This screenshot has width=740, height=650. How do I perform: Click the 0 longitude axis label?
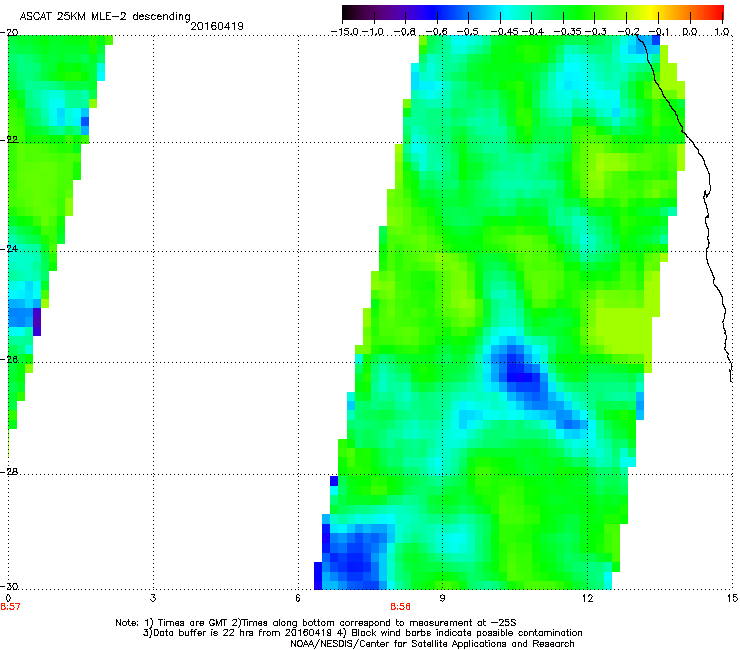coord(8,598)
